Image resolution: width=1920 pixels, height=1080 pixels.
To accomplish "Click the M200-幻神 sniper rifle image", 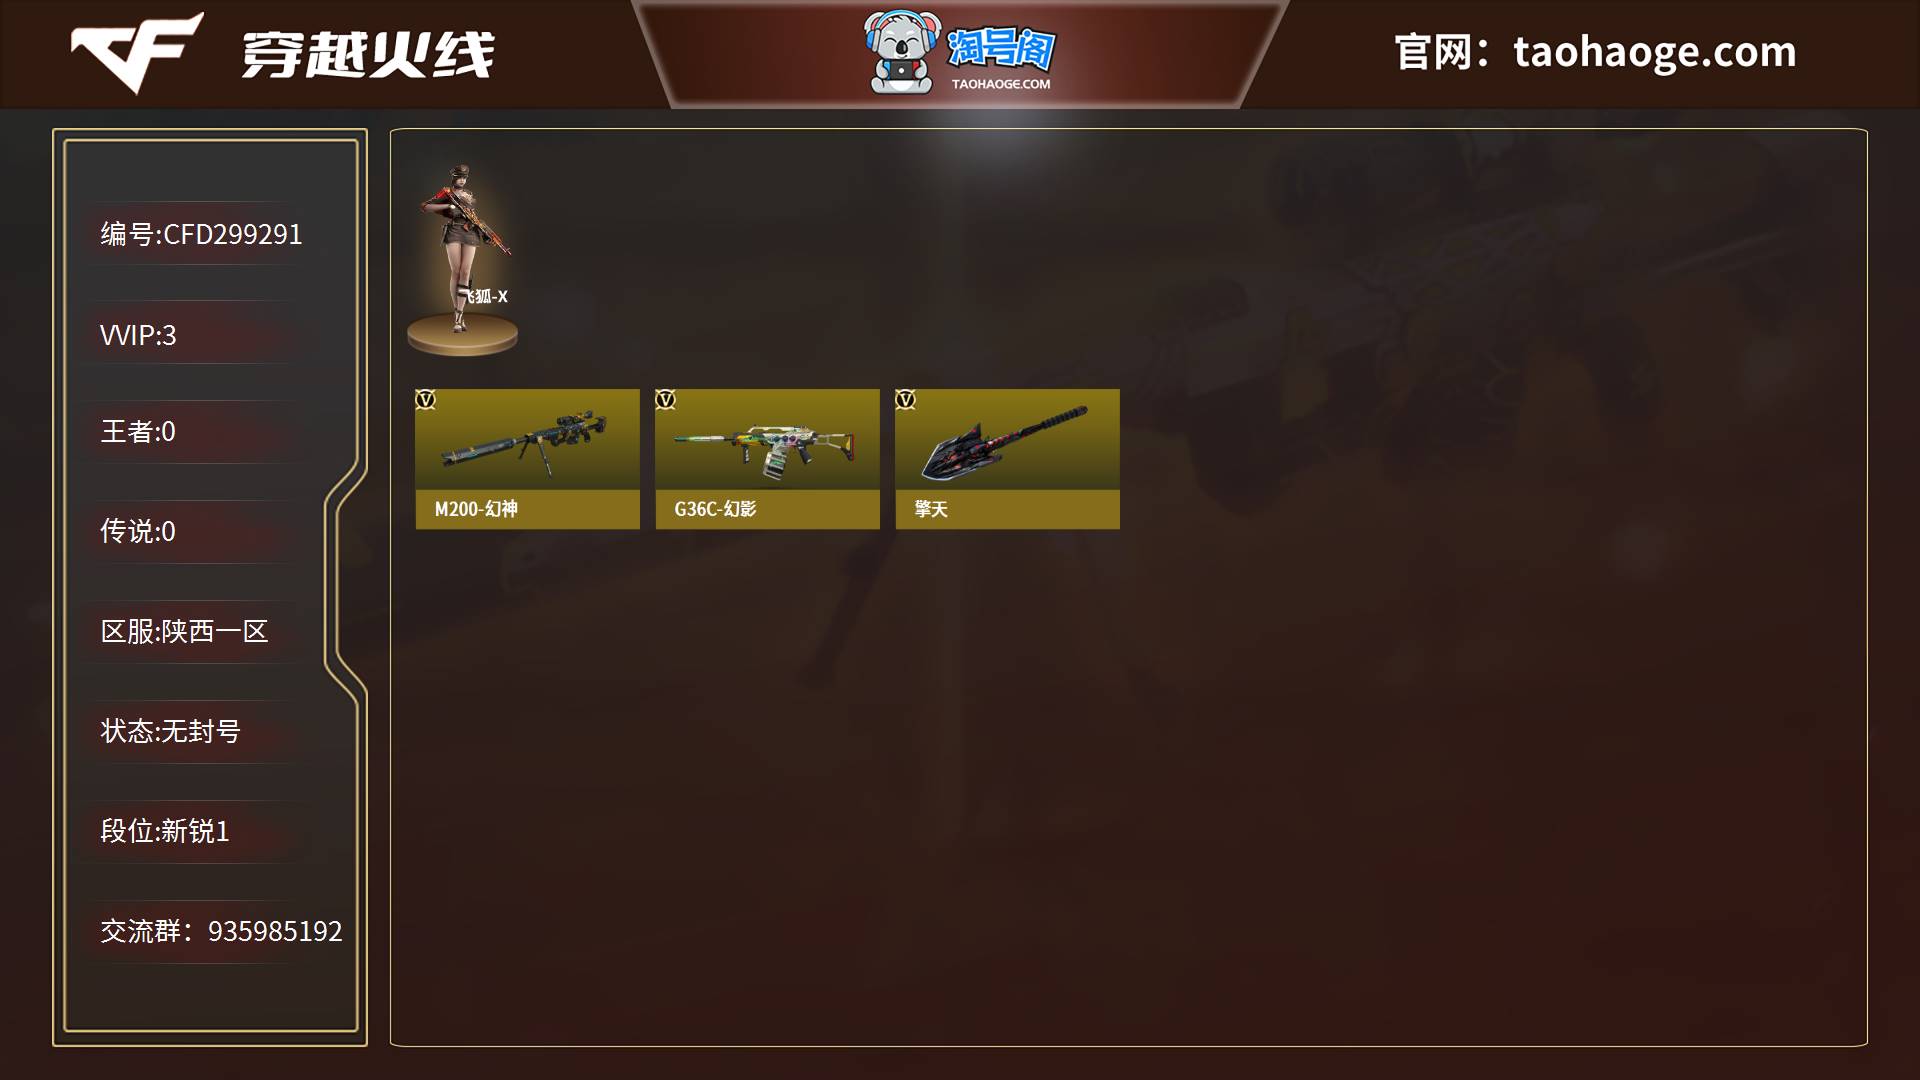I will coord(524,439).
